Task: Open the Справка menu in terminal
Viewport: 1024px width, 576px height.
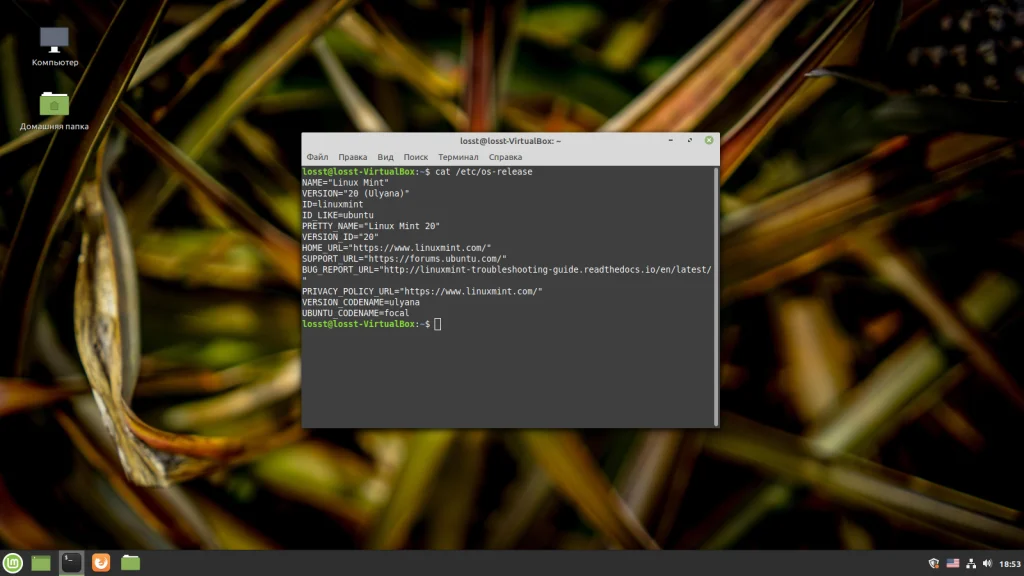Action: coord(505,157)
